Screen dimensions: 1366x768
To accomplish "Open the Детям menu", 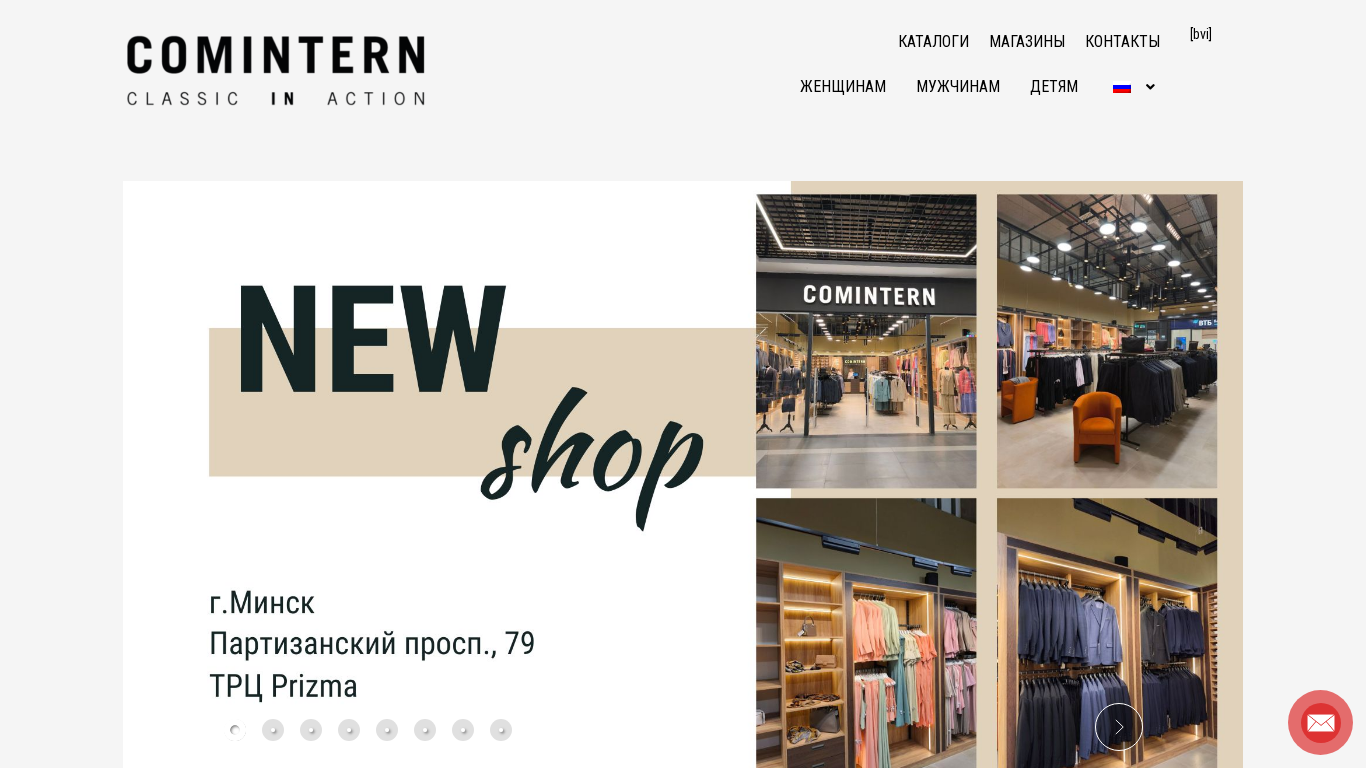I will click(1054, 87).
